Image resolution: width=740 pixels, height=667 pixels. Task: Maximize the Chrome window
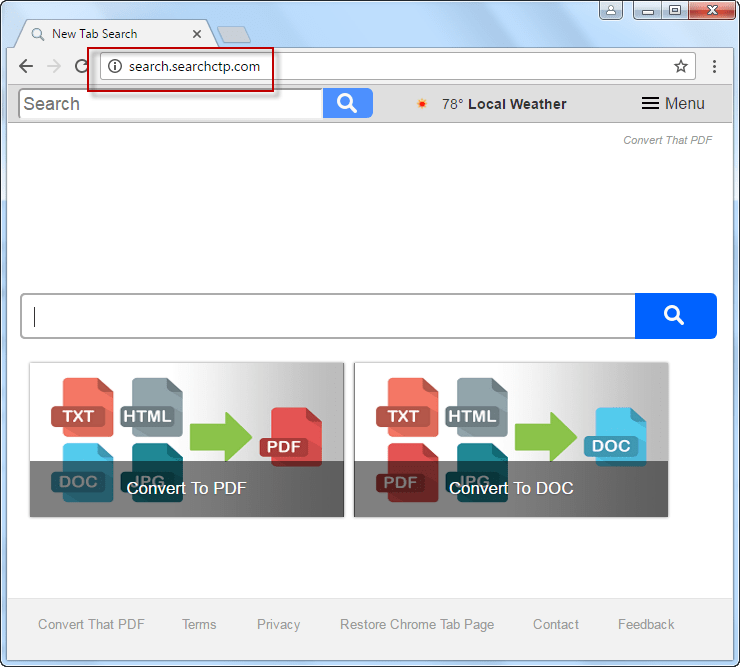[x=675, y=10]
